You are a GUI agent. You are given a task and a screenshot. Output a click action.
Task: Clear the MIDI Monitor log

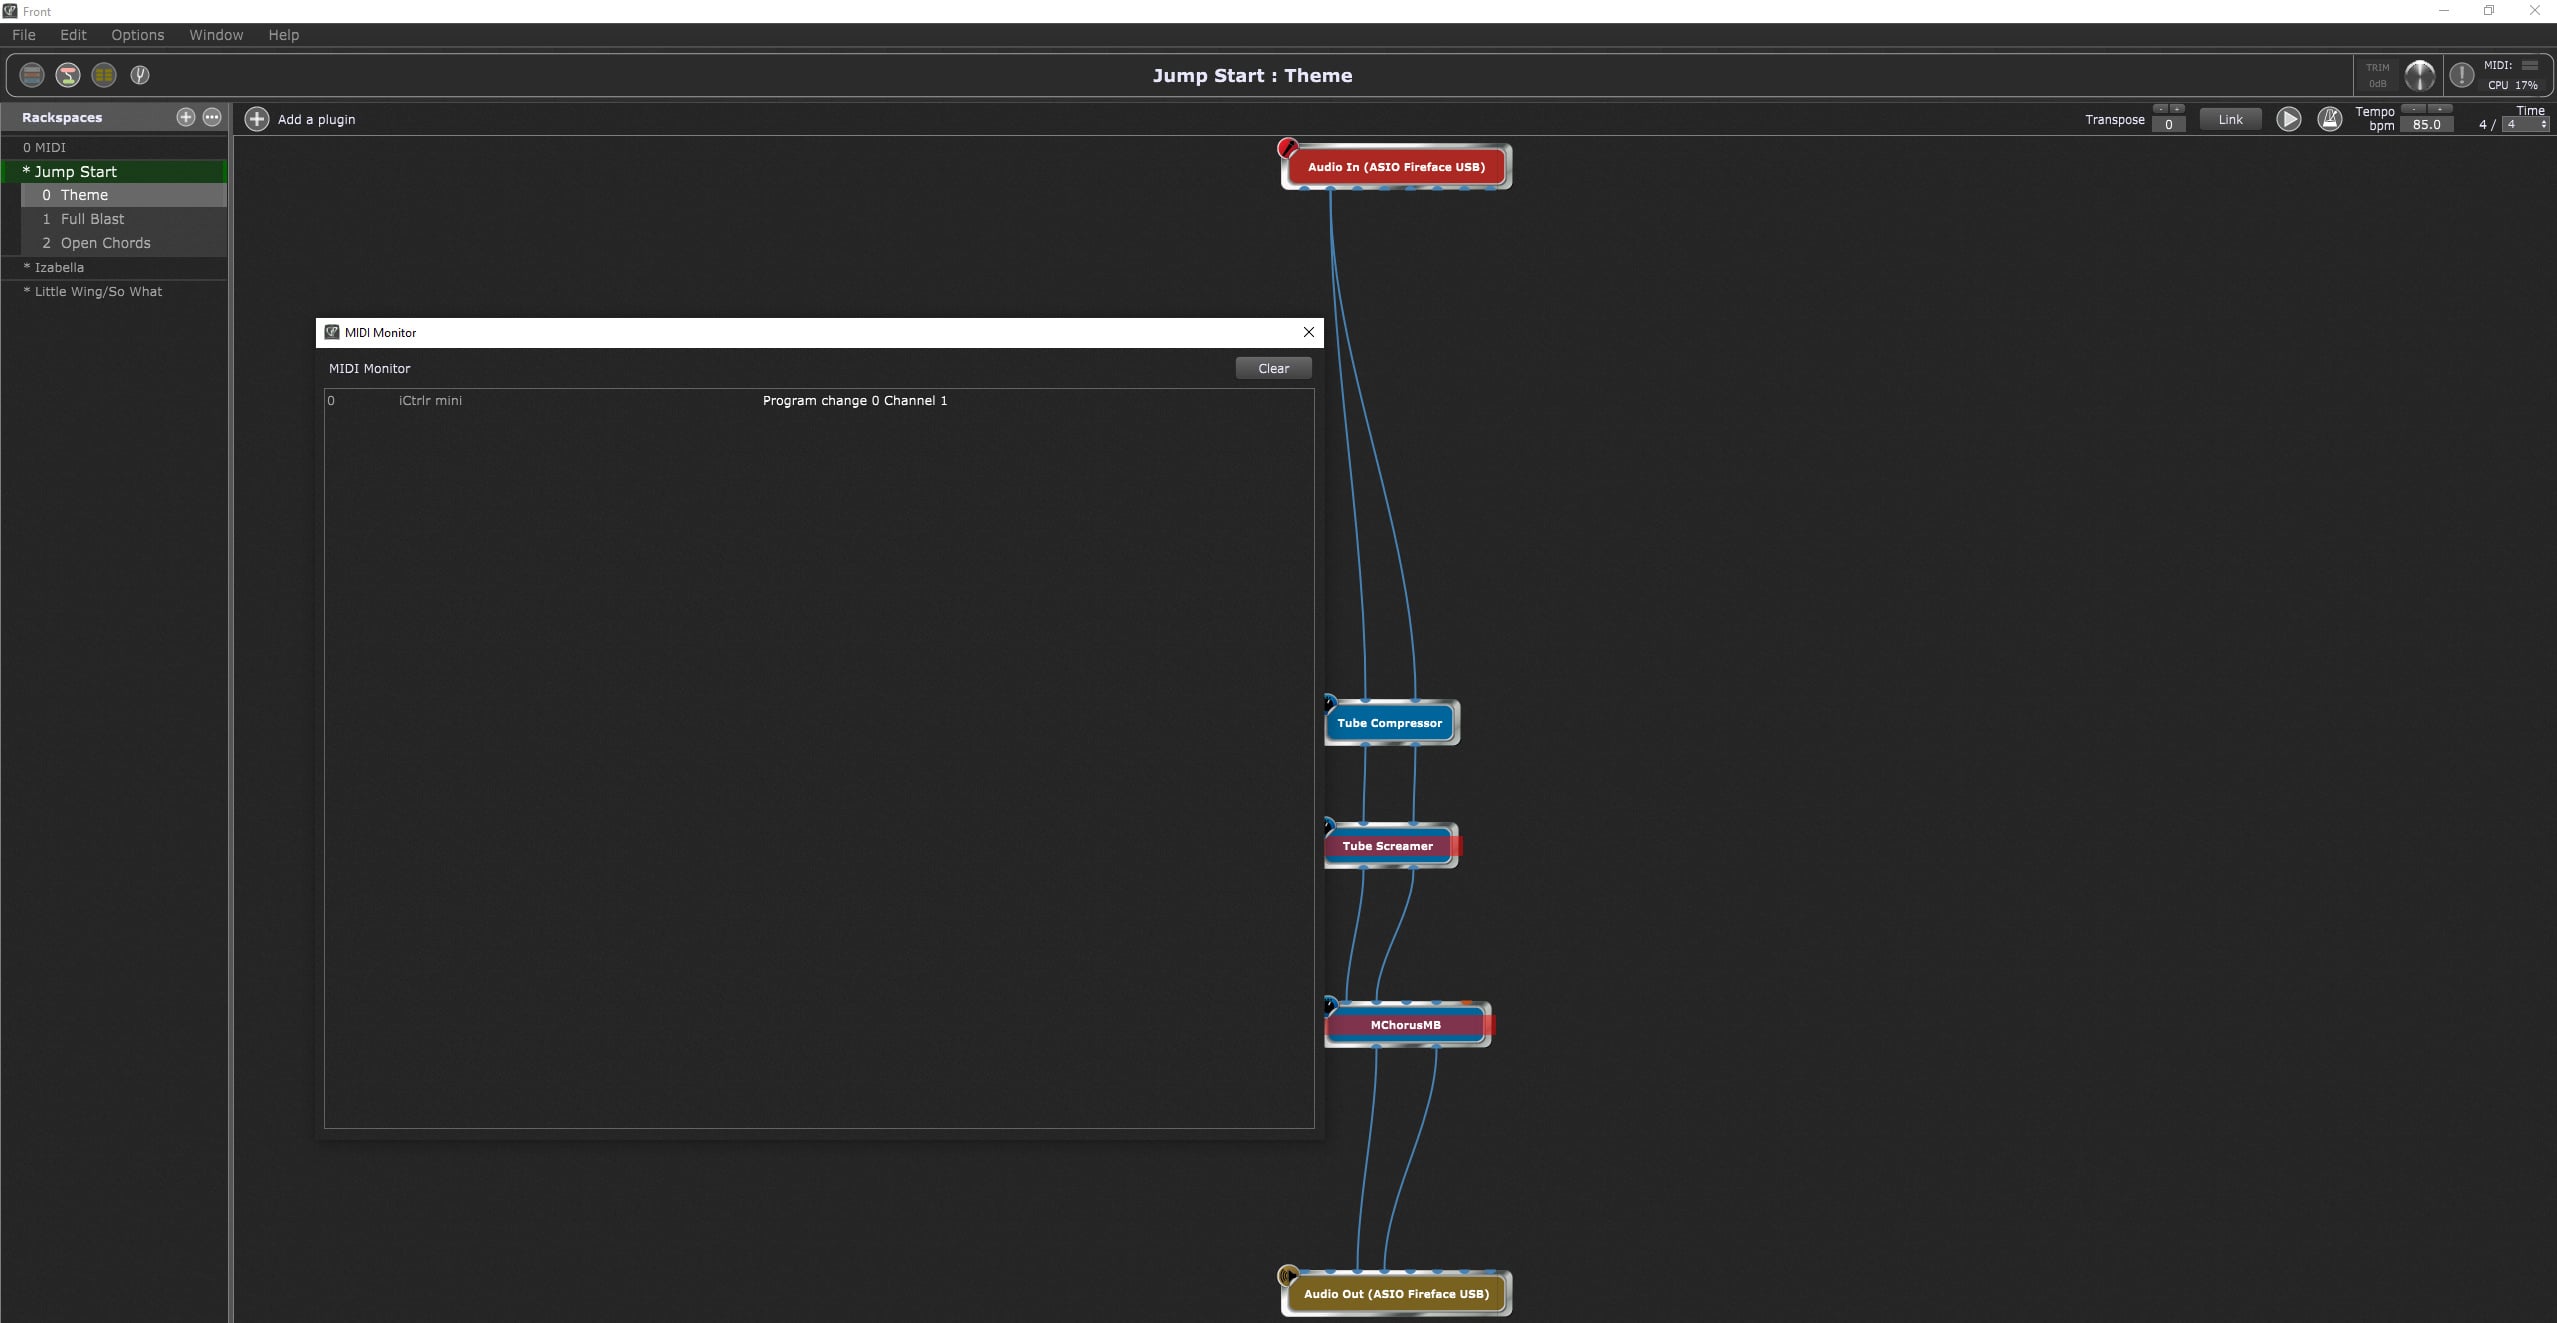click(x=1272, y=368)
